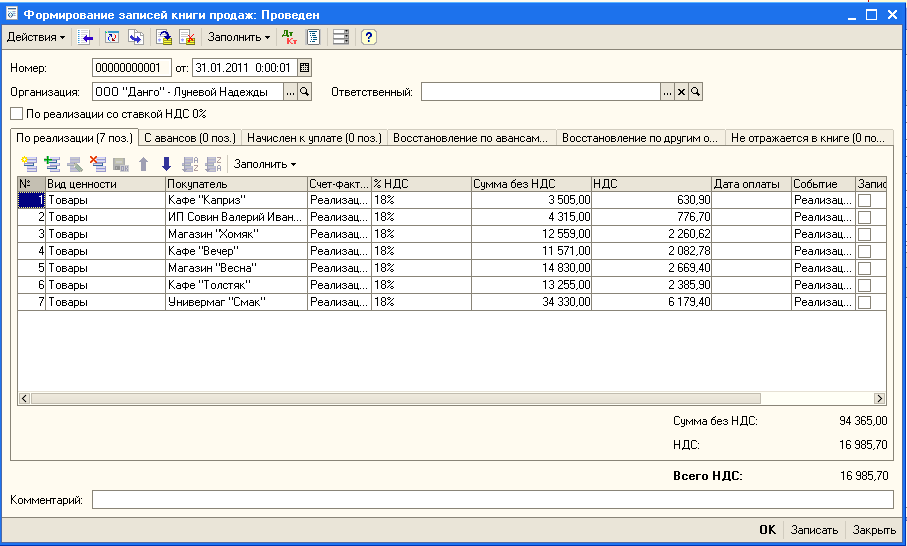Click magnifier icon next to Организация field

point(305,92)
